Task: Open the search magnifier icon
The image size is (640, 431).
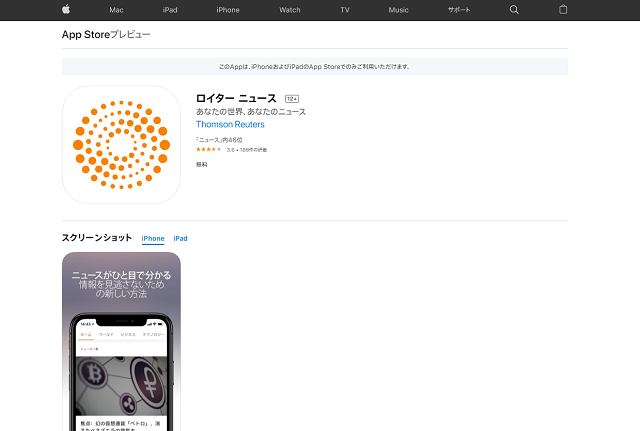Action: click(x=514, y=10)
